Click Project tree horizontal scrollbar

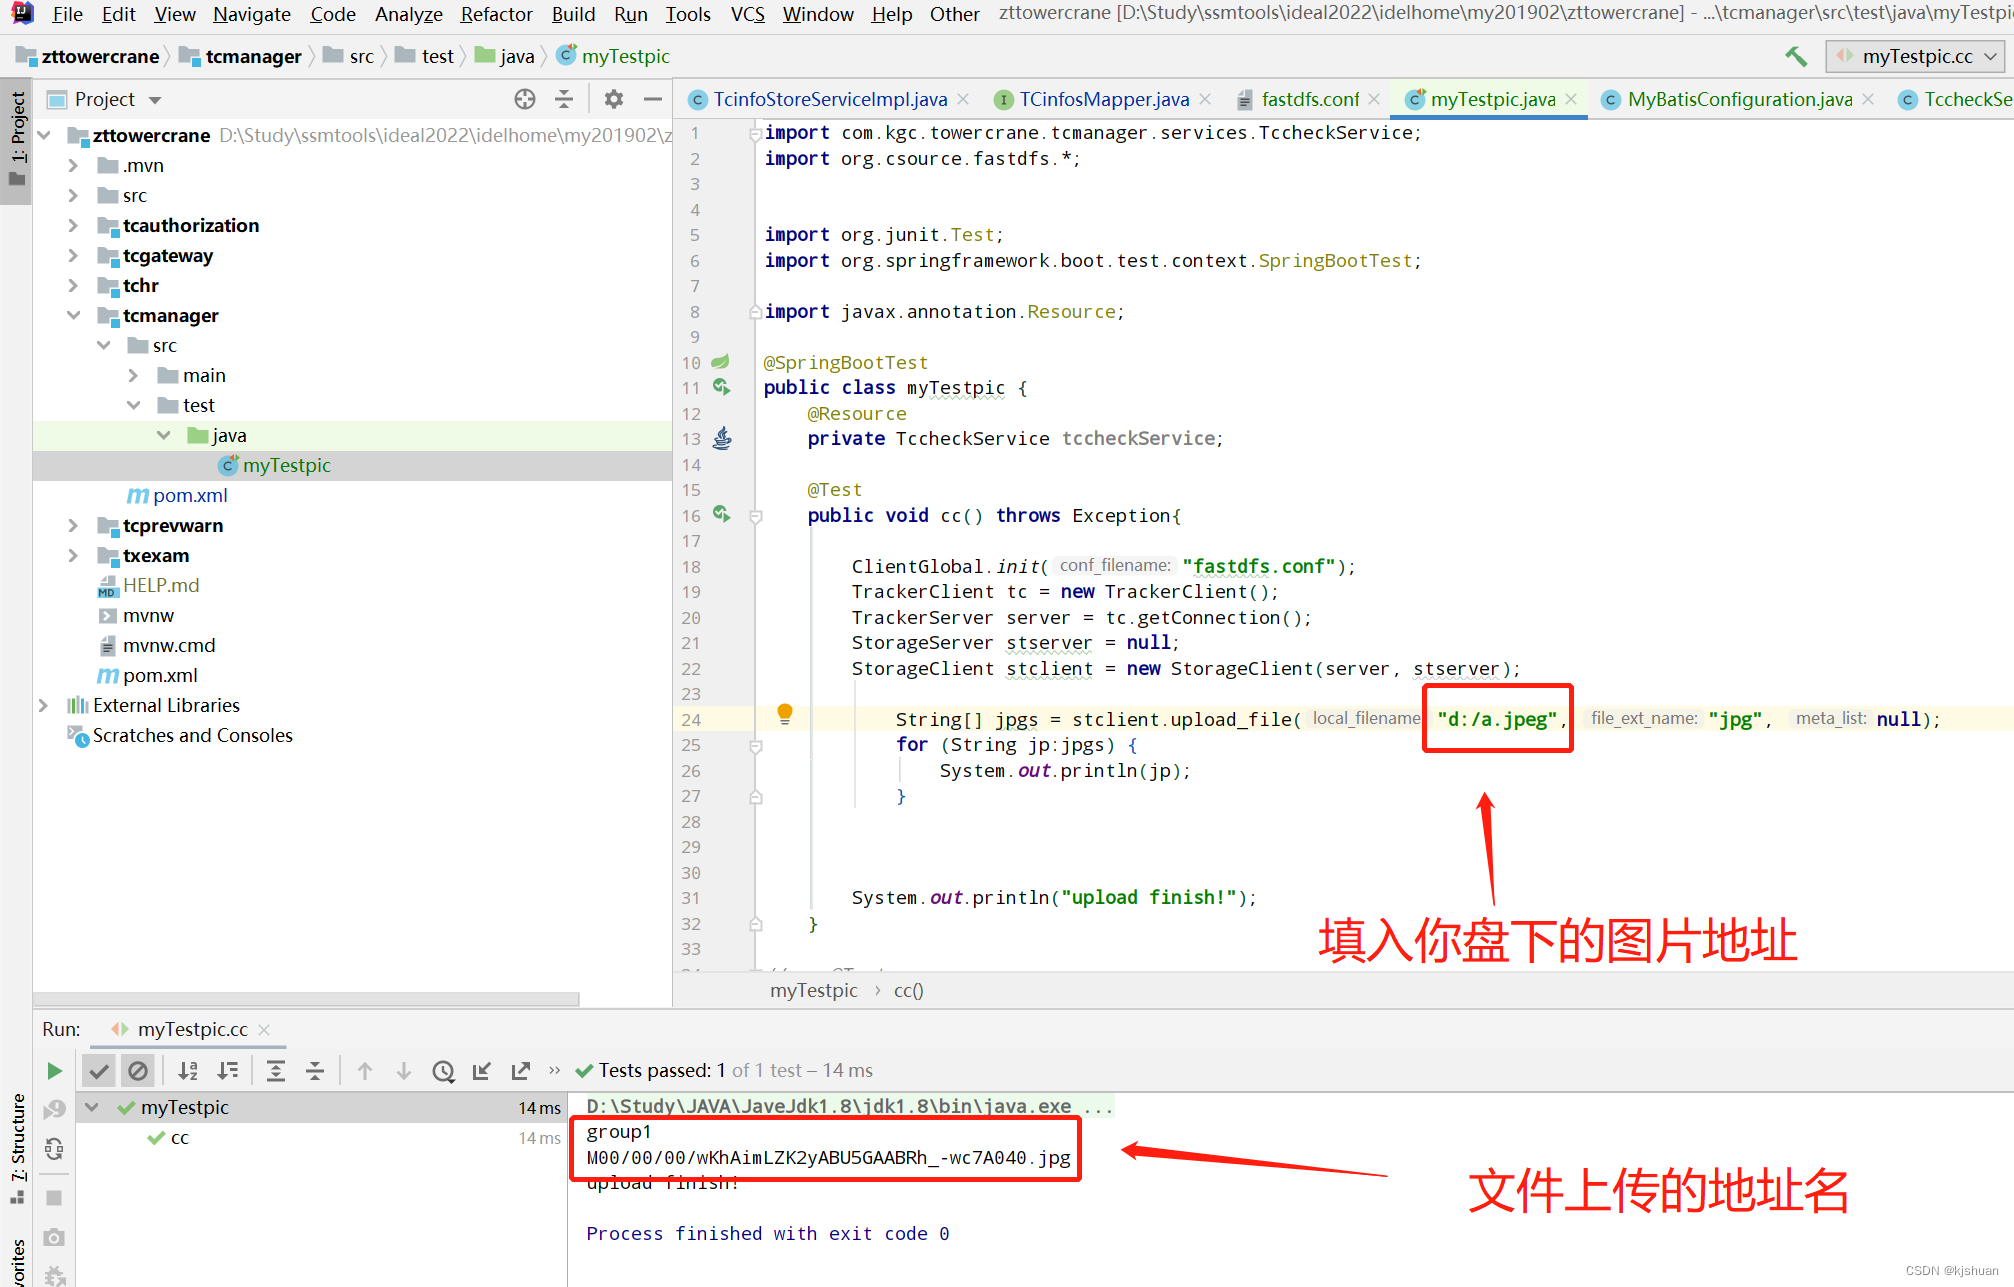[306, 999]
